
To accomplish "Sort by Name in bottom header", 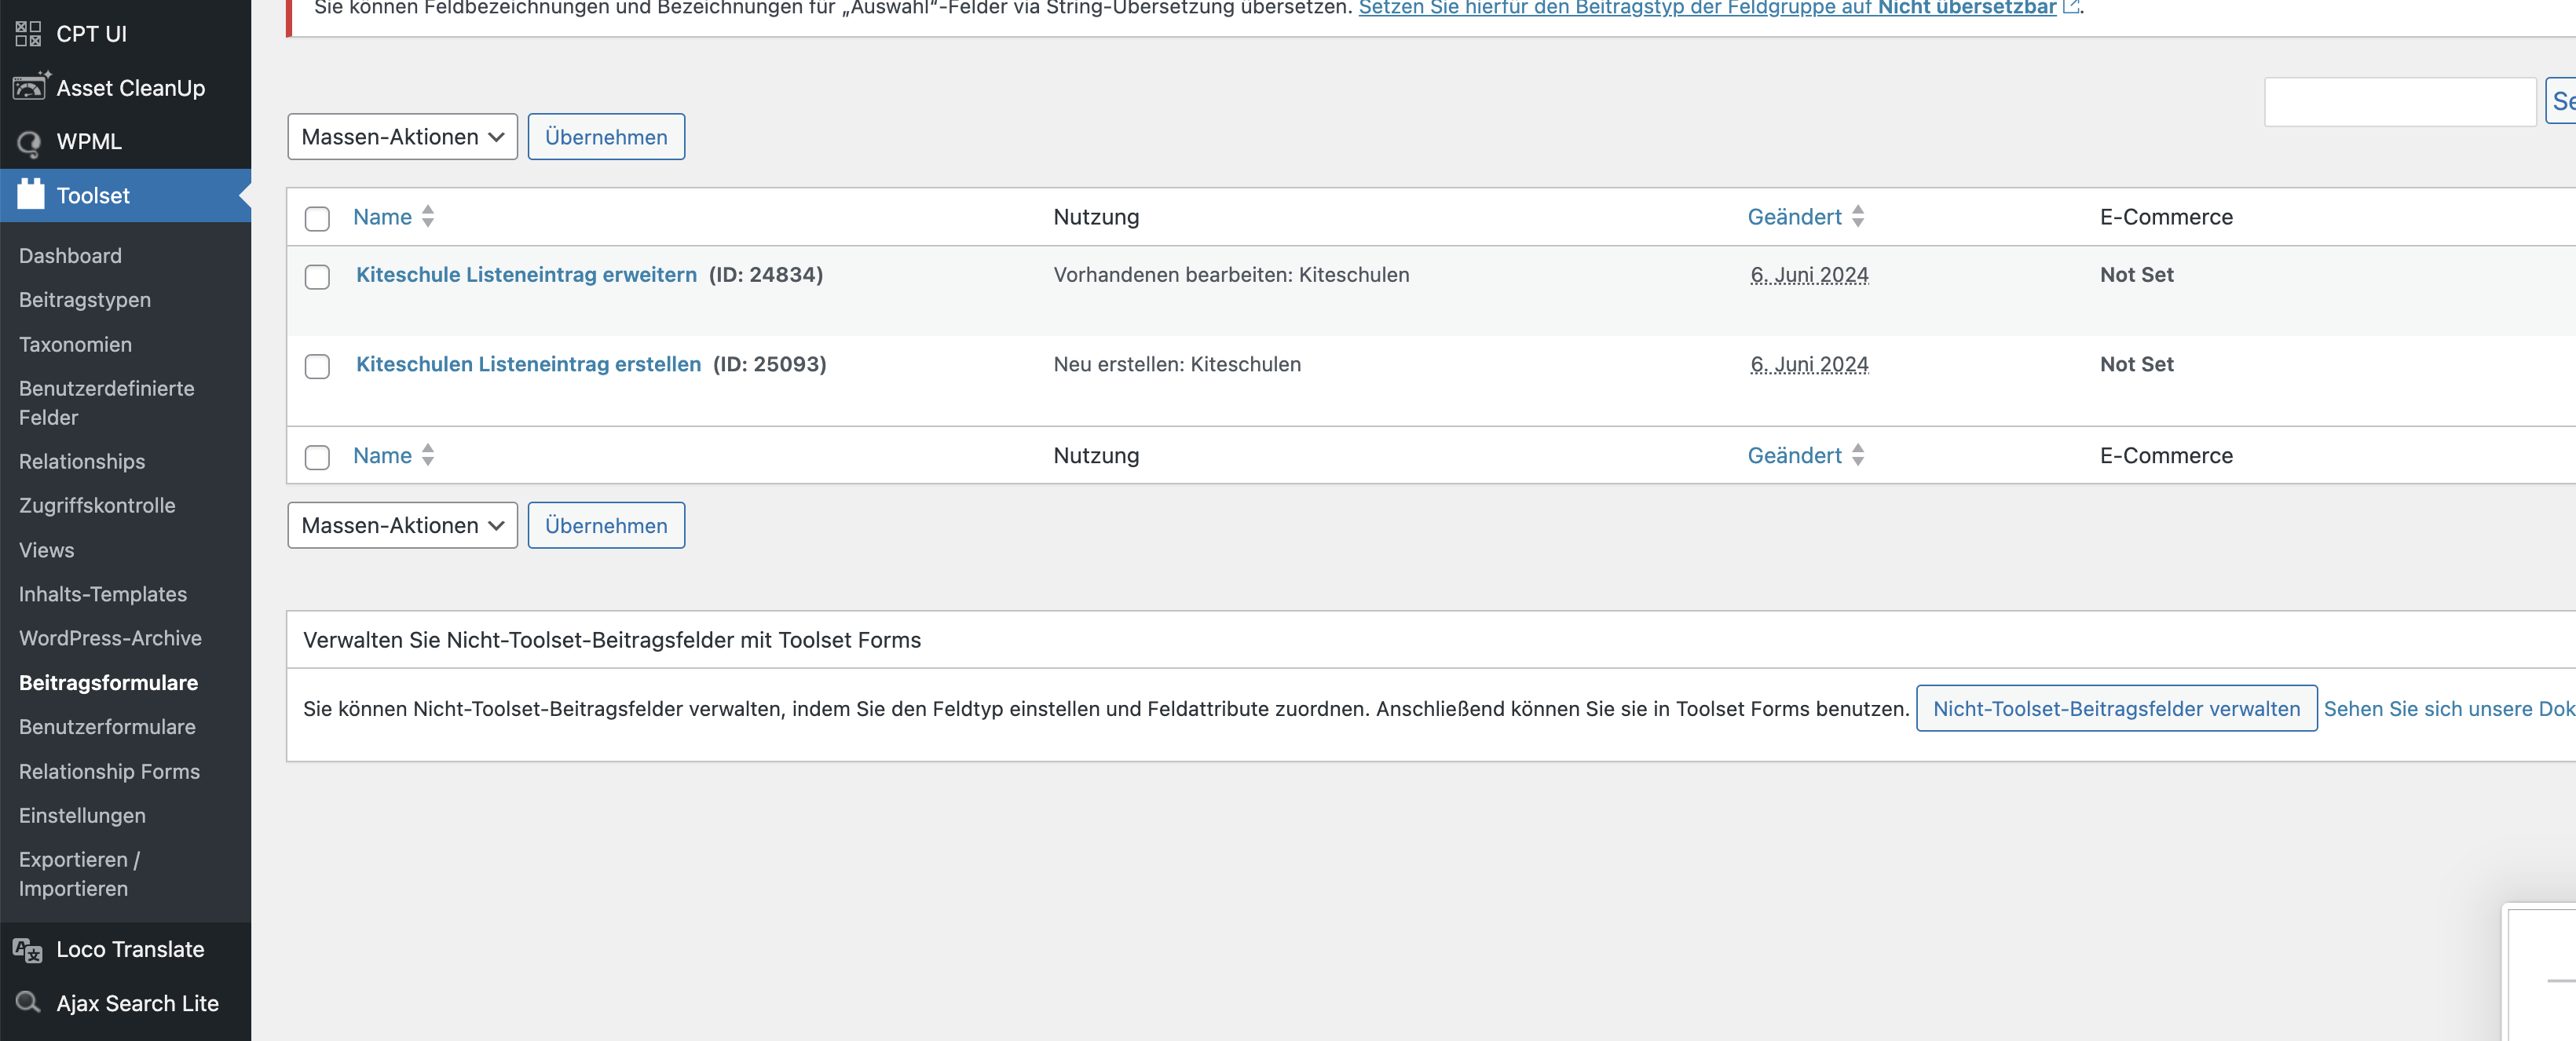I will click(382, 456).
